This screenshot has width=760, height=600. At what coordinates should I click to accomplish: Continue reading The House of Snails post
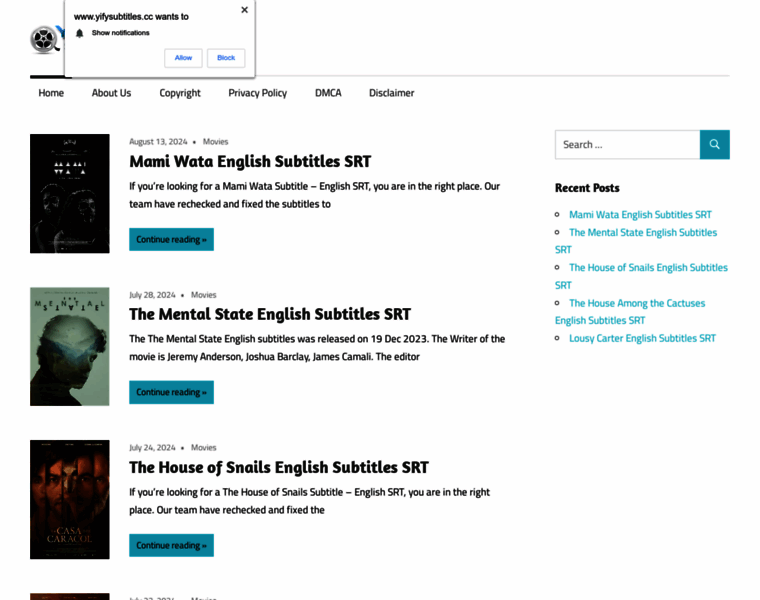tap(171, 545)
